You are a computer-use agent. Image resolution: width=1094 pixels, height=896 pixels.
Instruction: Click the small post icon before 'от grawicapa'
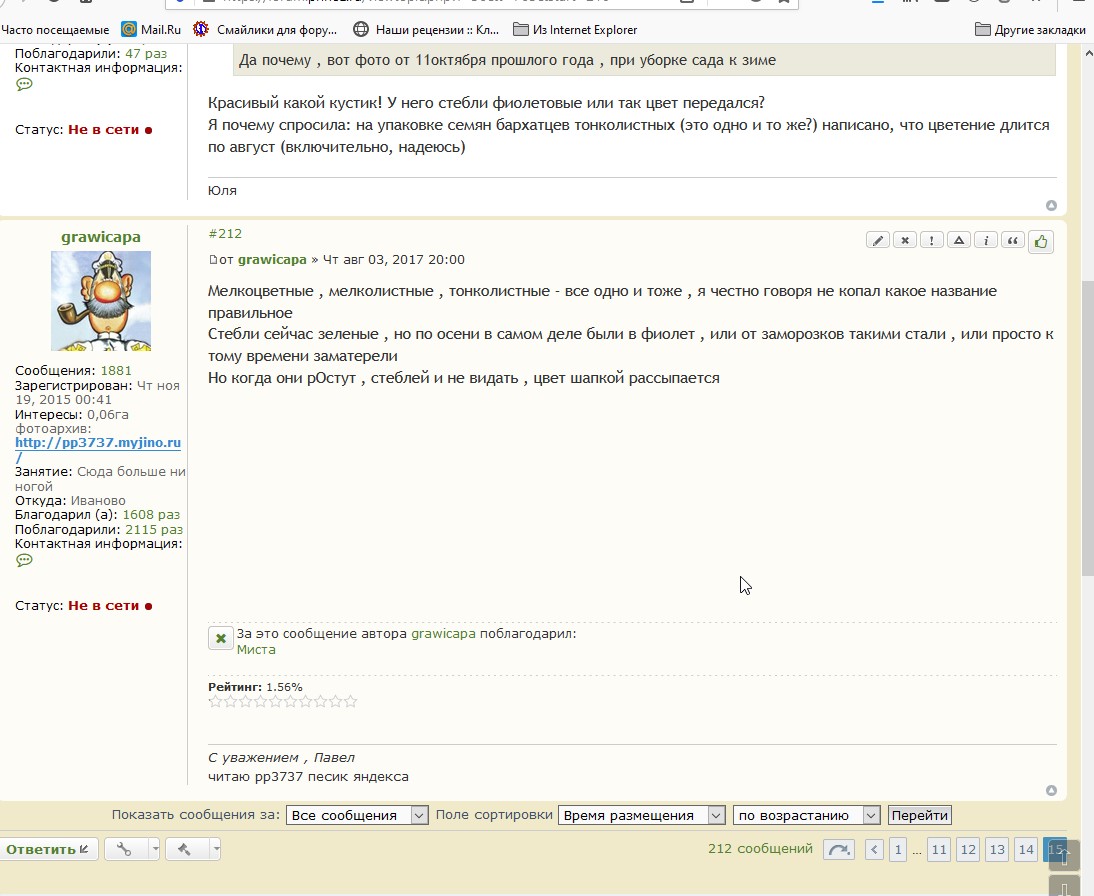tap(213, 260)
